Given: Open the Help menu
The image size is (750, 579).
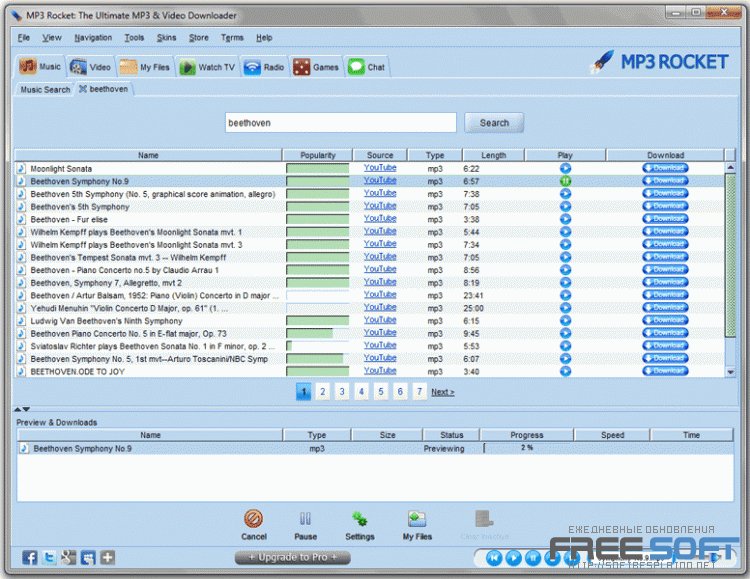Looking at the screenshot, I should (264, 37).
